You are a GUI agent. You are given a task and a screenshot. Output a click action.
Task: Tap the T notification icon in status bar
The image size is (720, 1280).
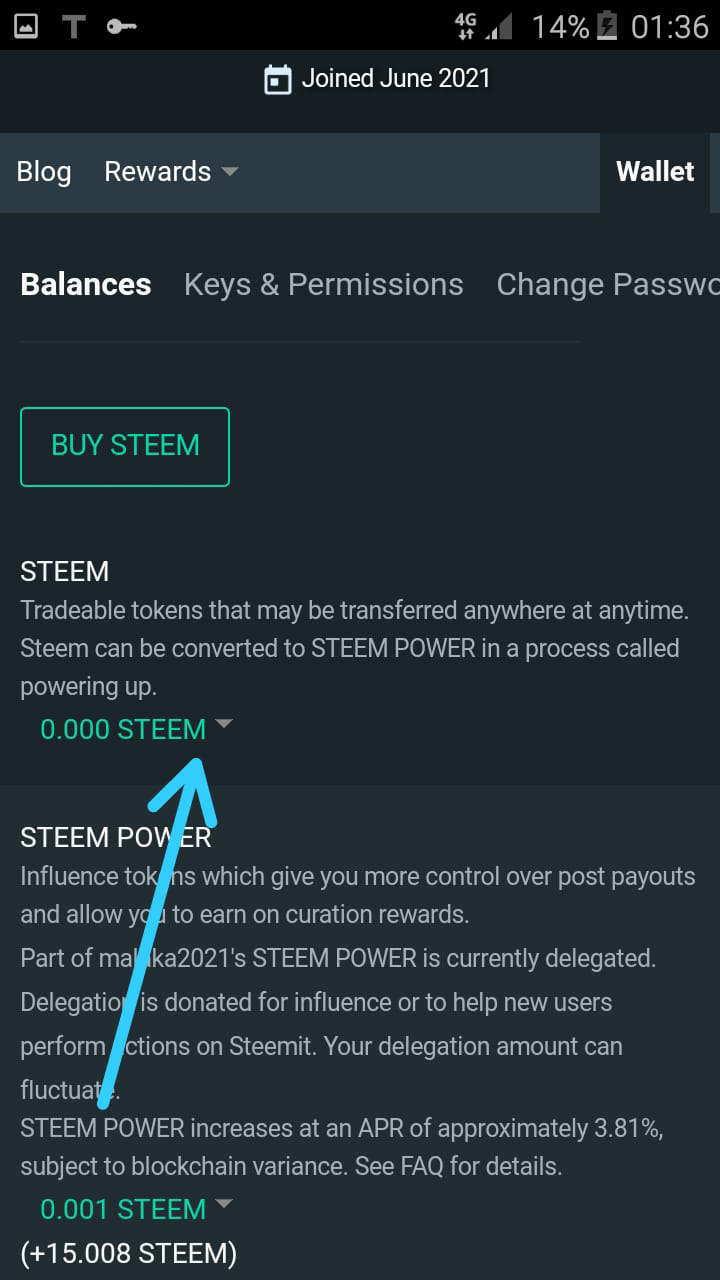[74, 26]
